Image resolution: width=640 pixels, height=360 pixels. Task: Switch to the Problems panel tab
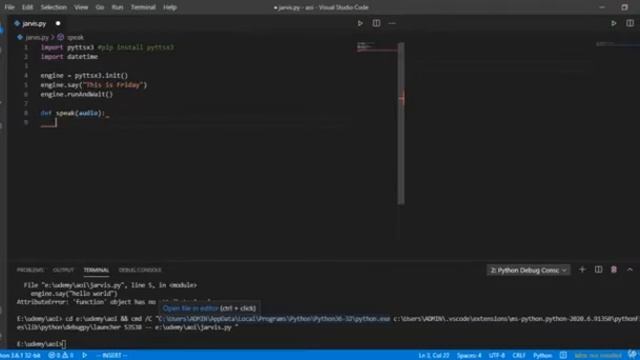pos(30,270)
